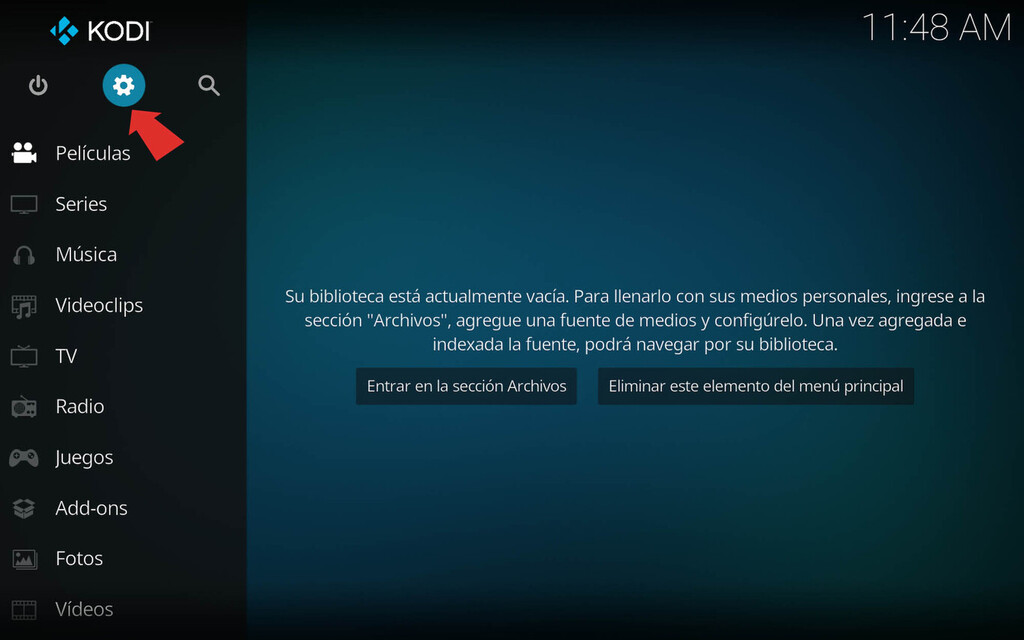Click "Eliminar este elemento del menú principal"
The width and height of the screenshot is (1024, 640).
[x=755, y=386]
